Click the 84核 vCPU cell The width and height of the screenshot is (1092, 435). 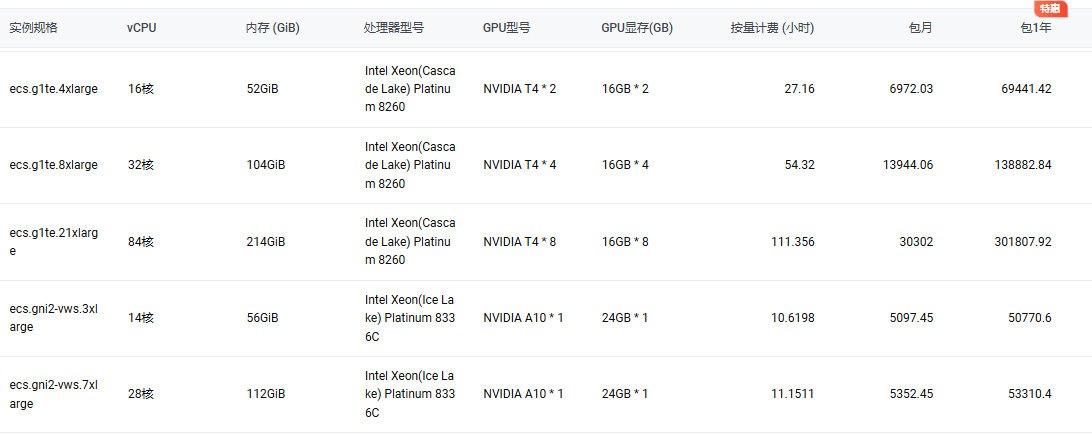point(141,242)
